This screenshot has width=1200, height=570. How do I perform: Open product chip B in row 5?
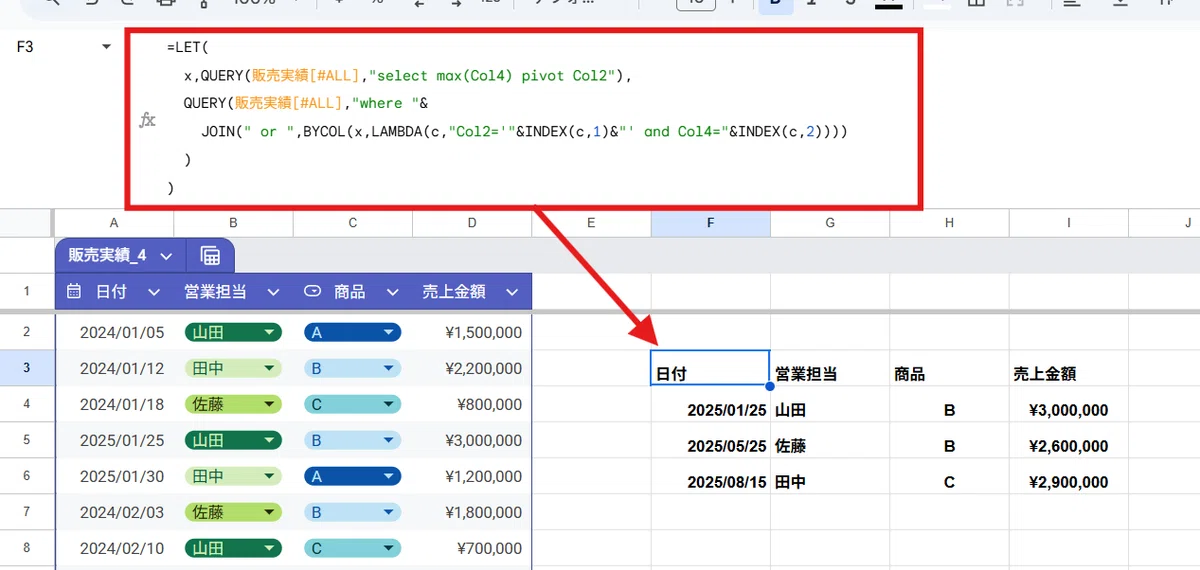coord(352,441)
